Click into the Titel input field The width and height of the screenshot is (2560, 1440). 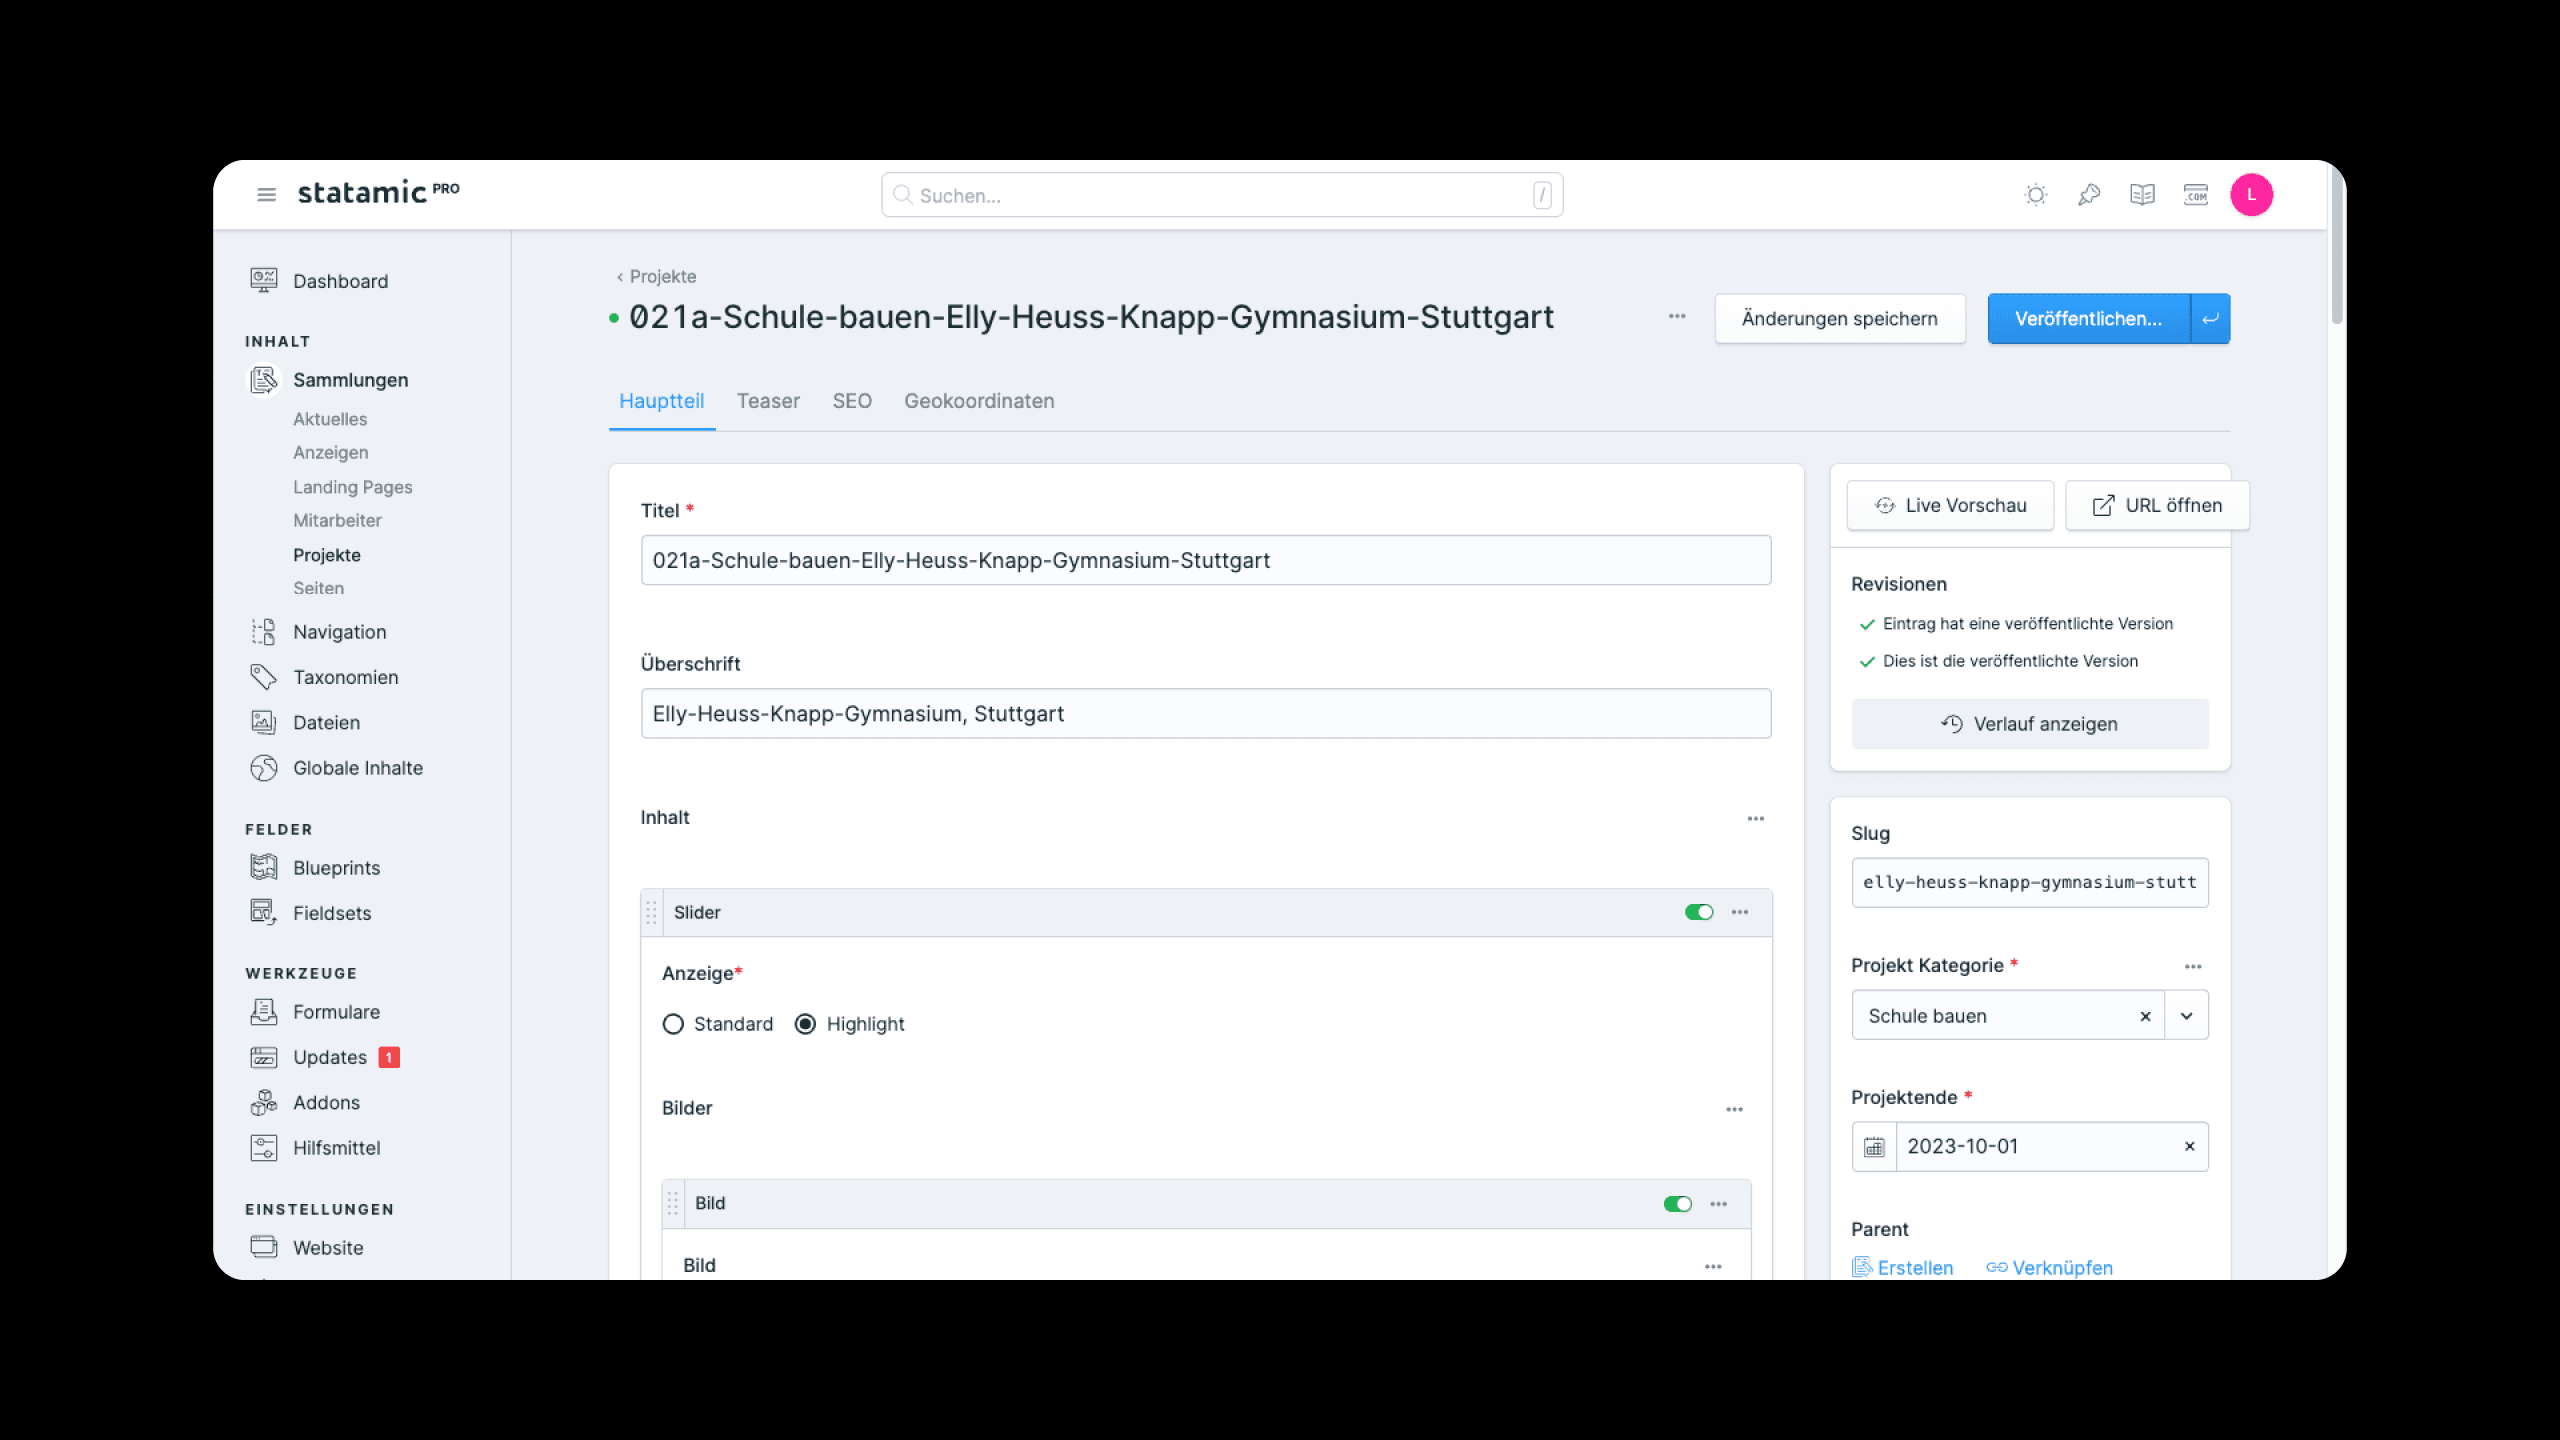tap(1206, 561)
